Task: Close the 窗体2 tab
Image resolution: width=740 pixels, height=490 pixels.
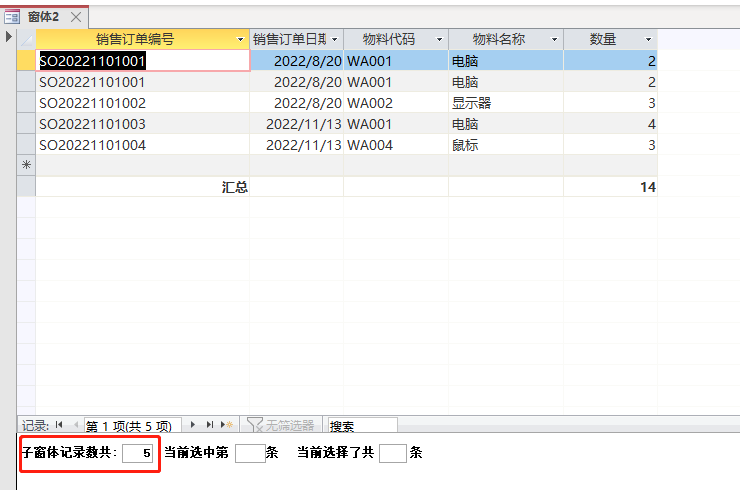Action: [x=76, y=17]
